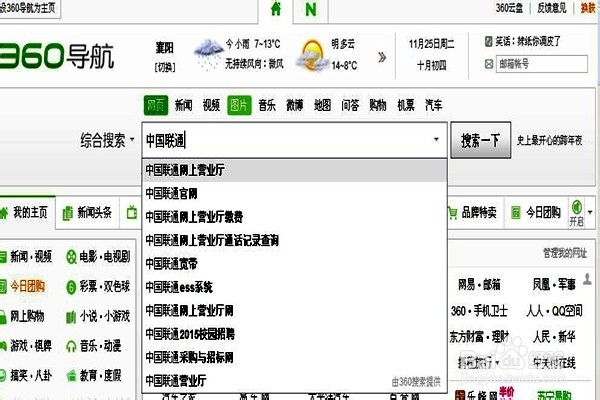The width and height of the screenshot is (600, 400).
Task: Open the 品牌特卖 tab
Action: pyautogui.click(x=474, y=212)
